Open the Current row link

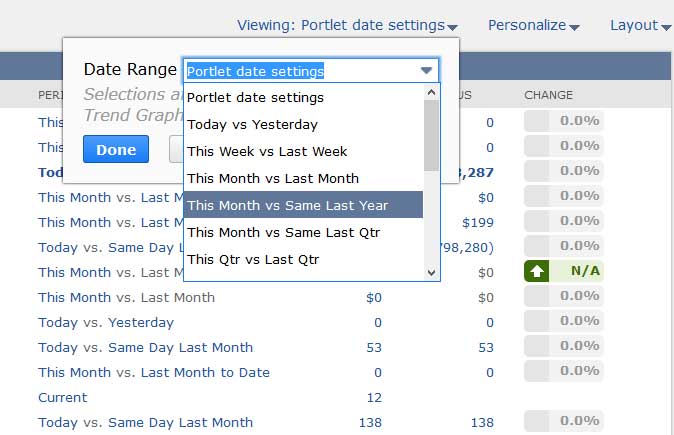click(63, 397)
